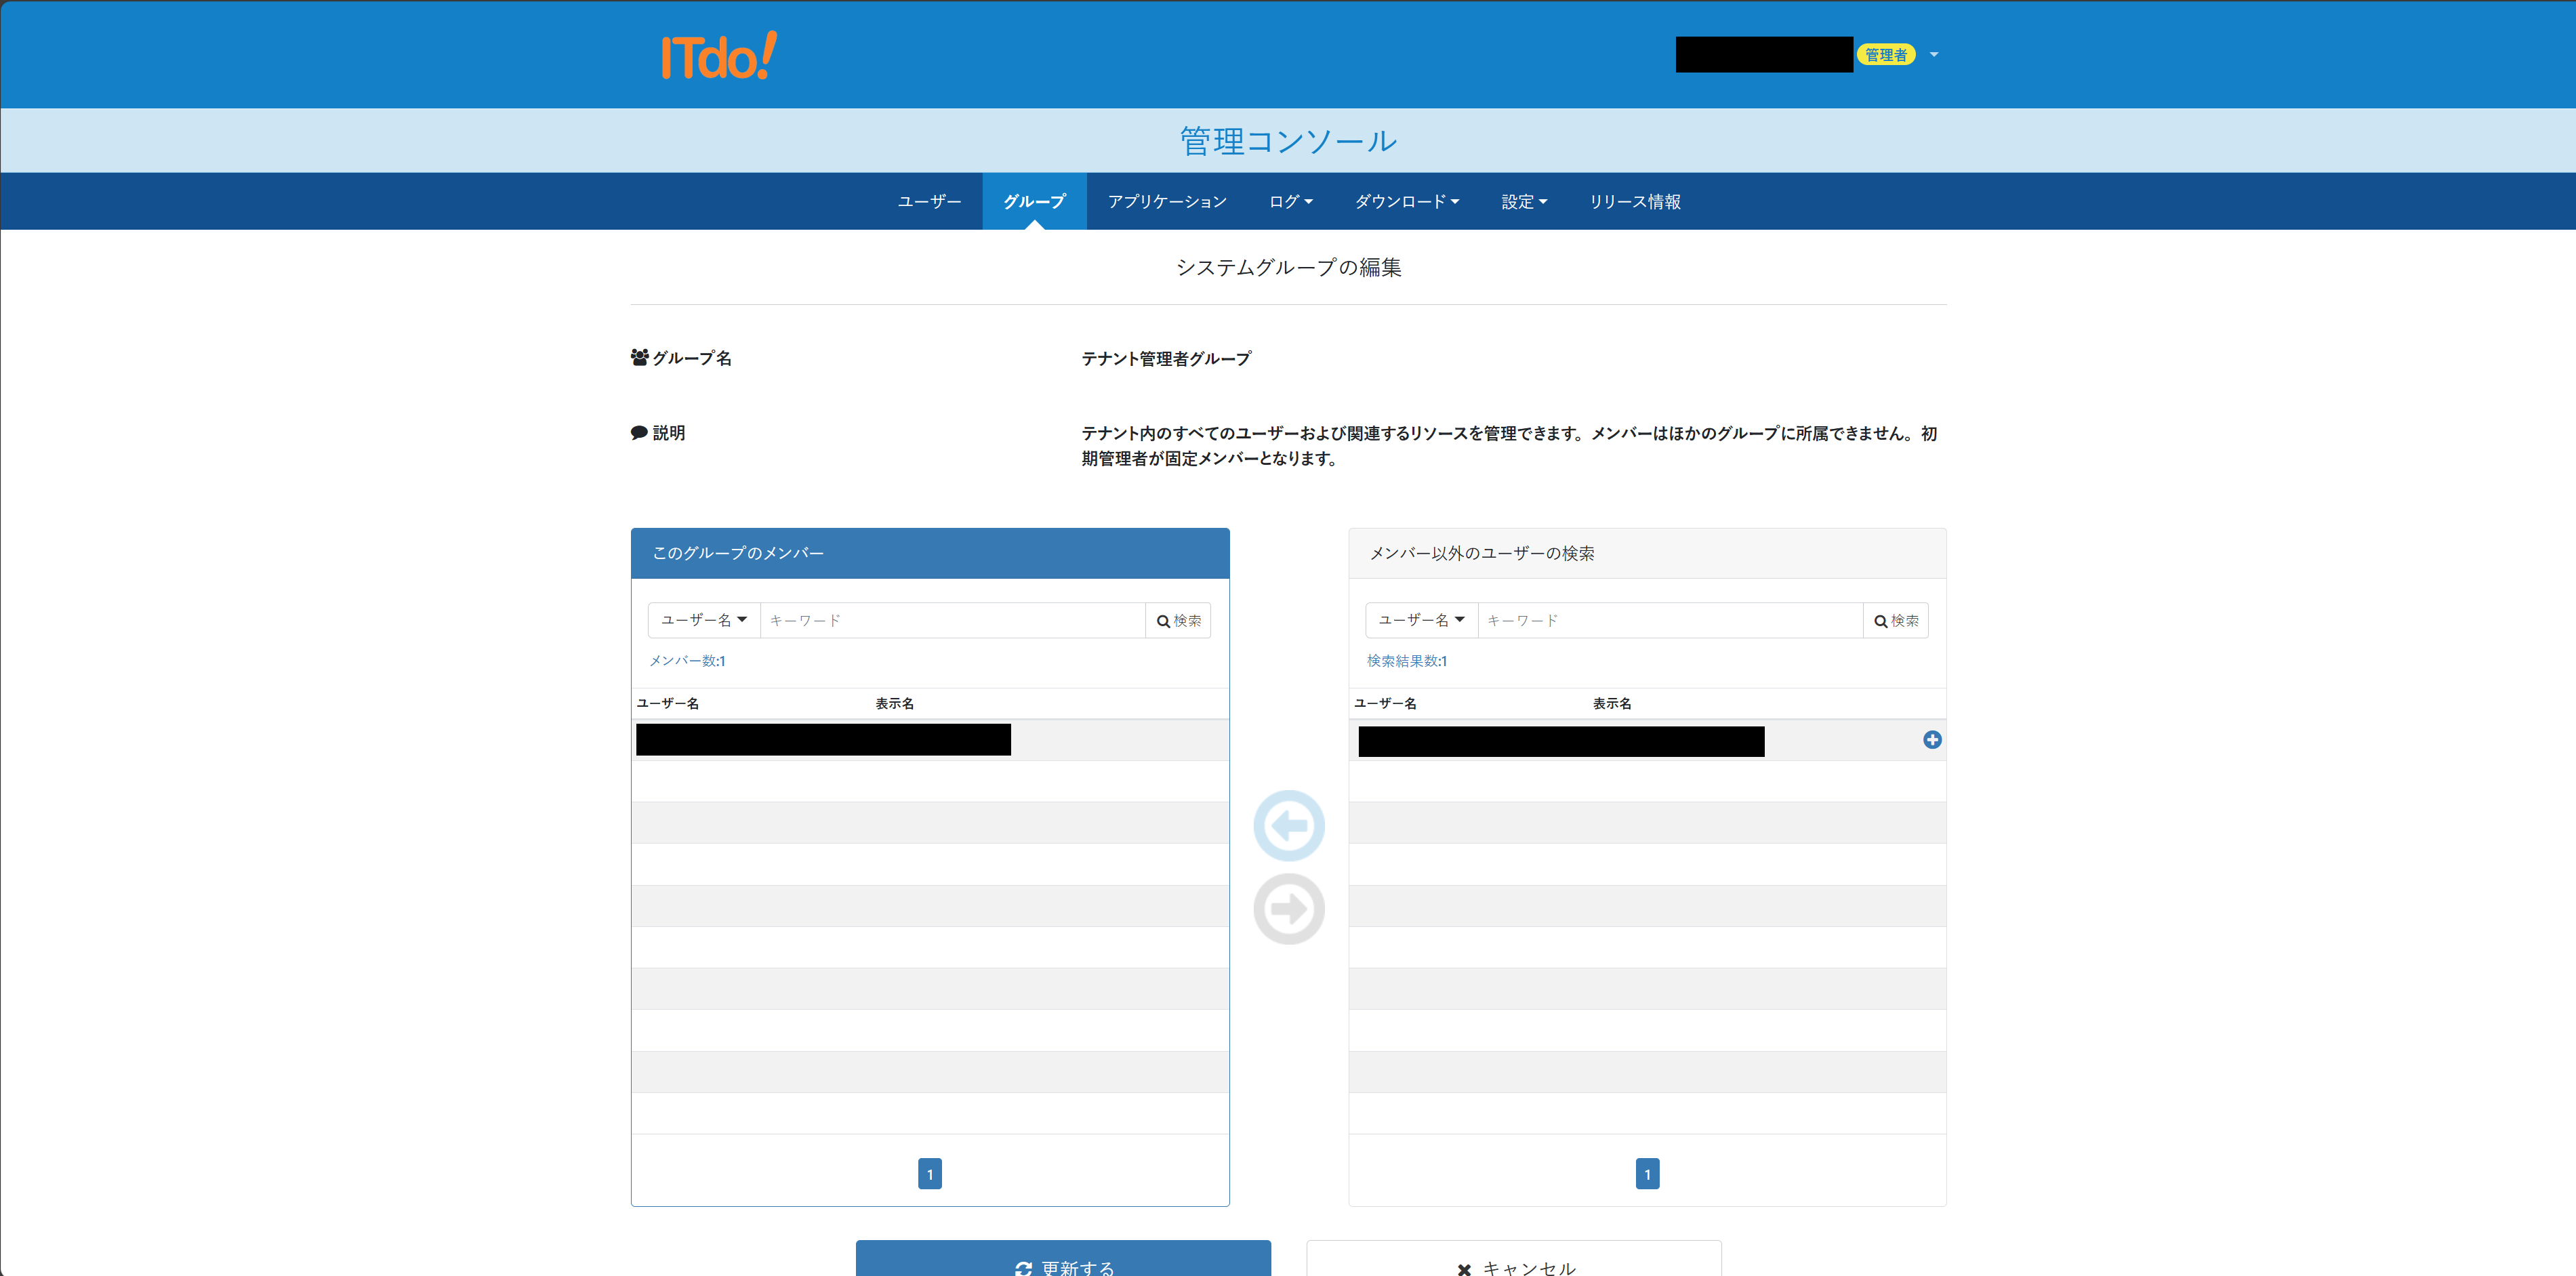Expand the 設定 menu

pyautogui.click(x=1523, y=202)
